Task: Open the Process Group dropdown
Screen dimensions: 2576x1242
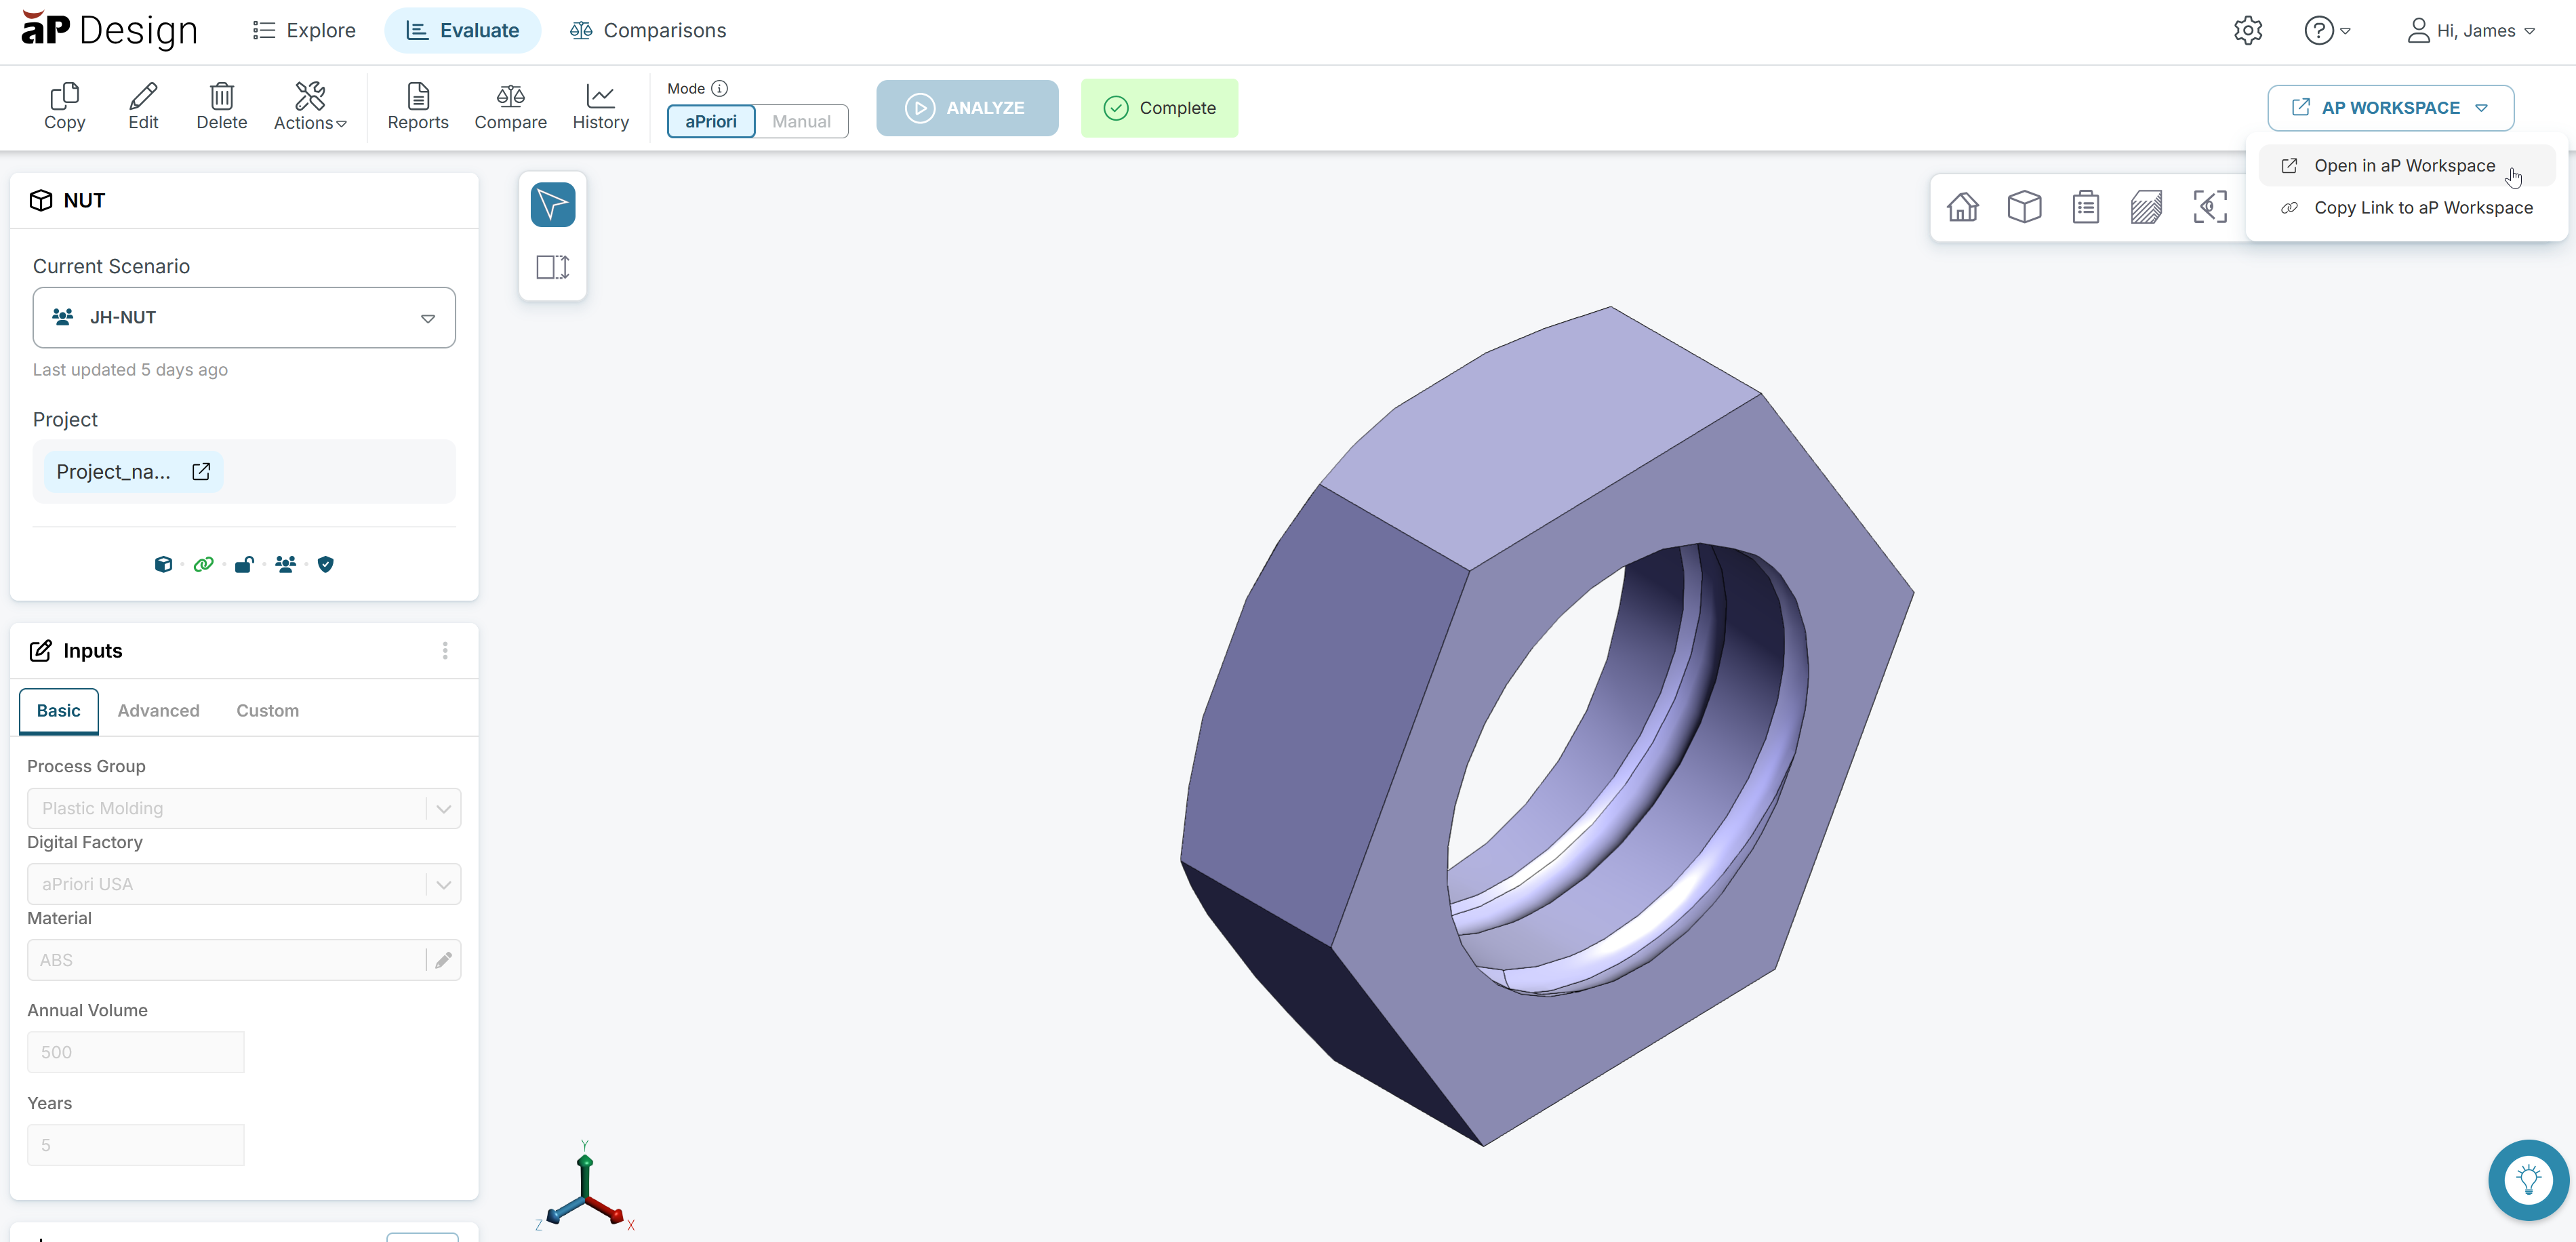Action: click(244, 808)
